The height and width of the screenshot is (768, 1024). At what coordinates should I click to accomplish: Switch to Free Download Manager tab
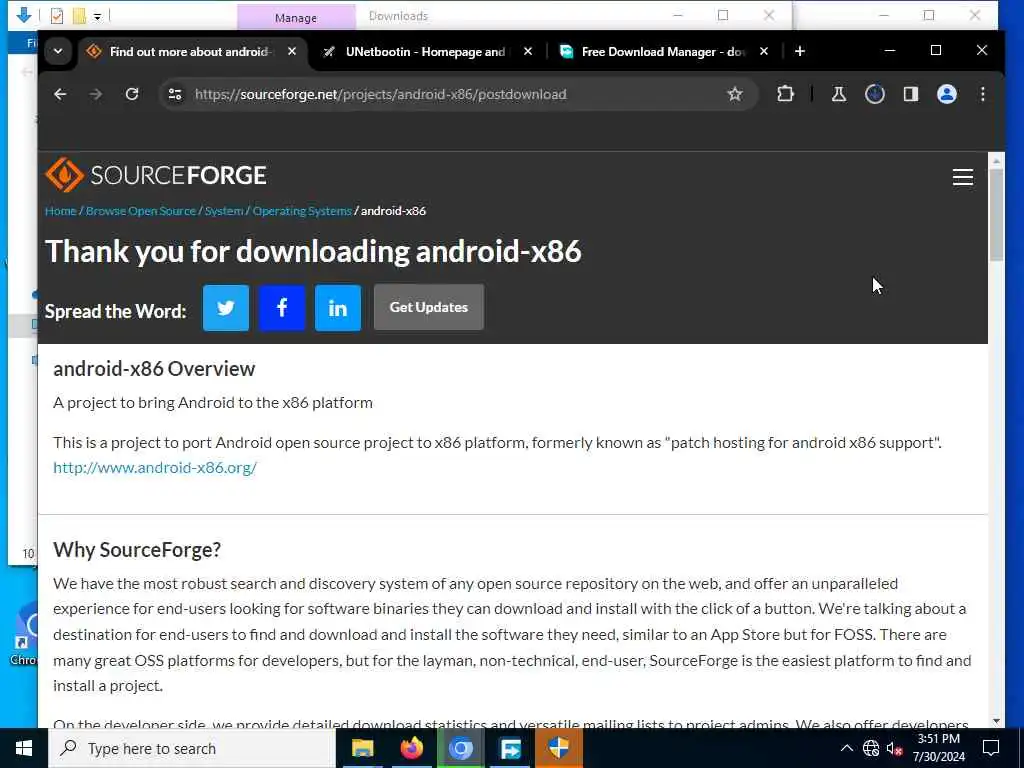tap(662, 52)
